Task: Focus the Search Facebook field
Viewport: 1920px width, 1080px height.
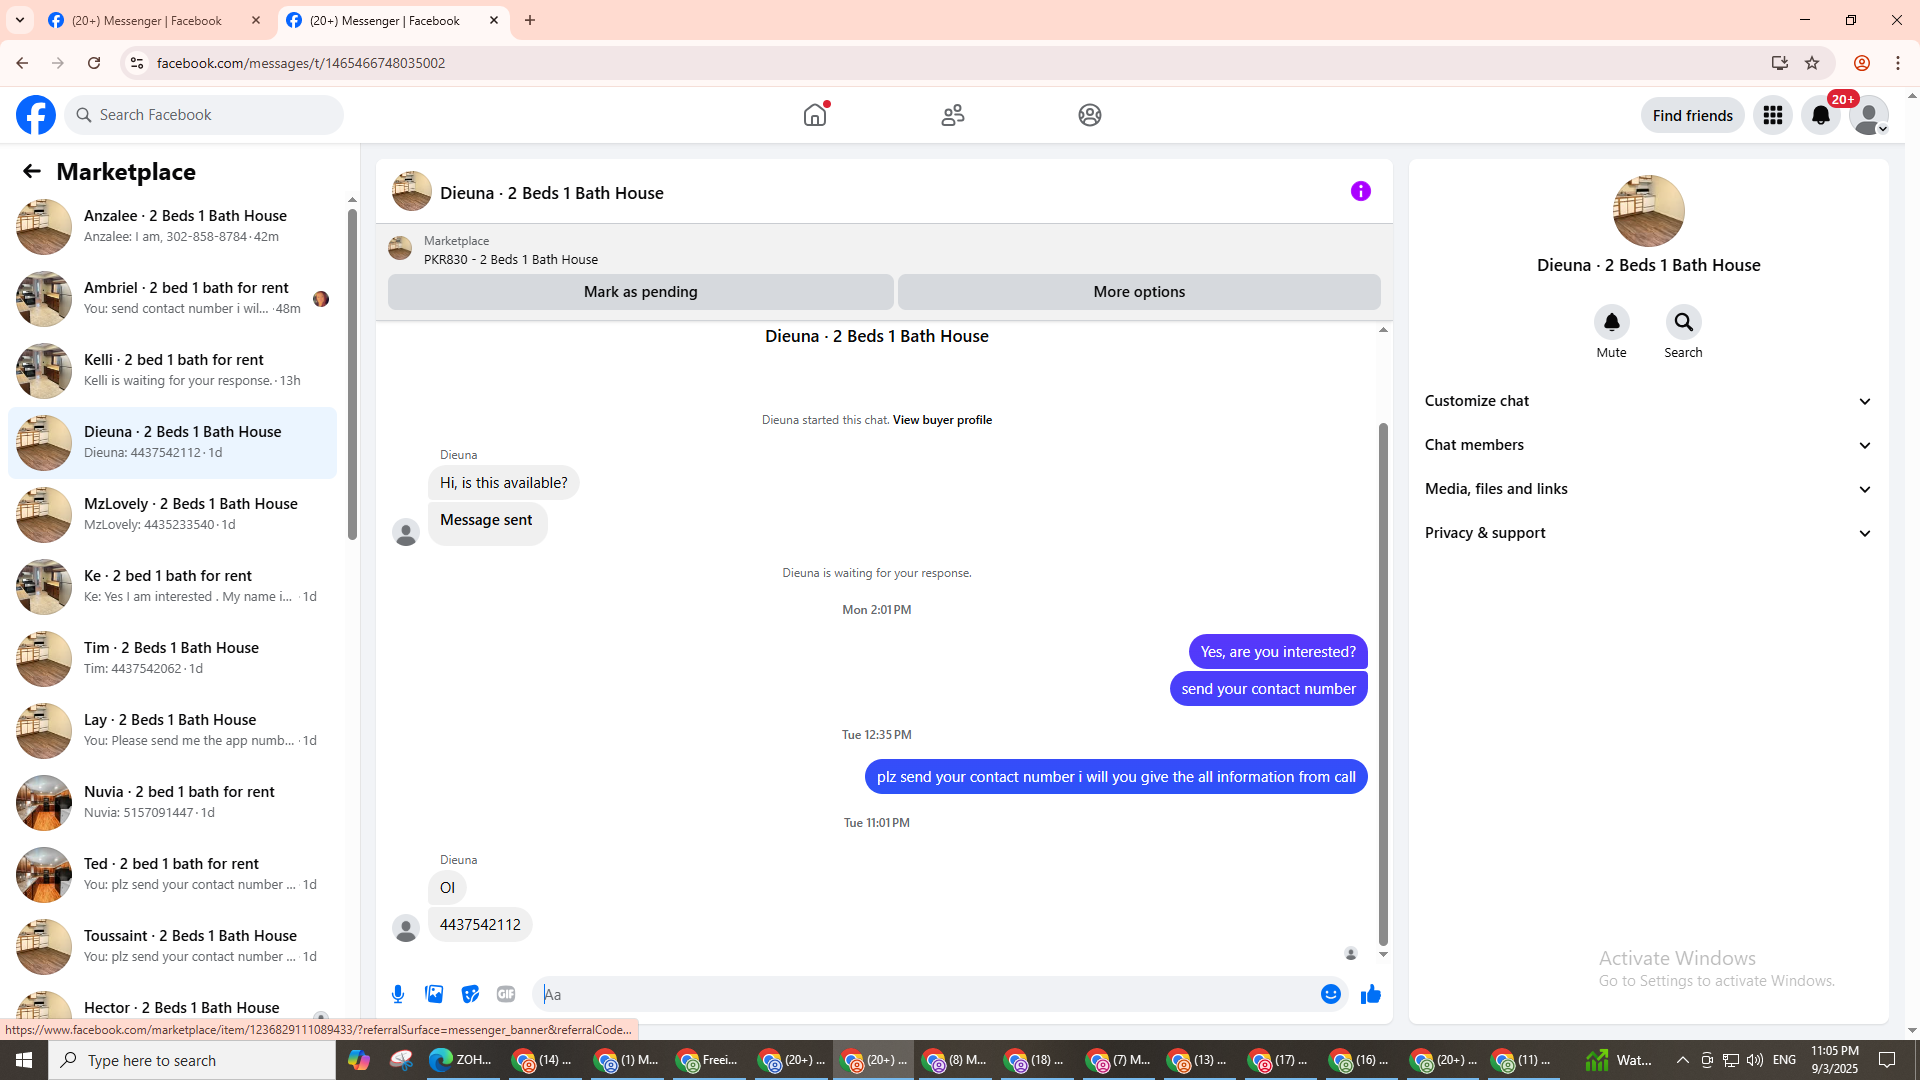Action: tap(205, 115)
